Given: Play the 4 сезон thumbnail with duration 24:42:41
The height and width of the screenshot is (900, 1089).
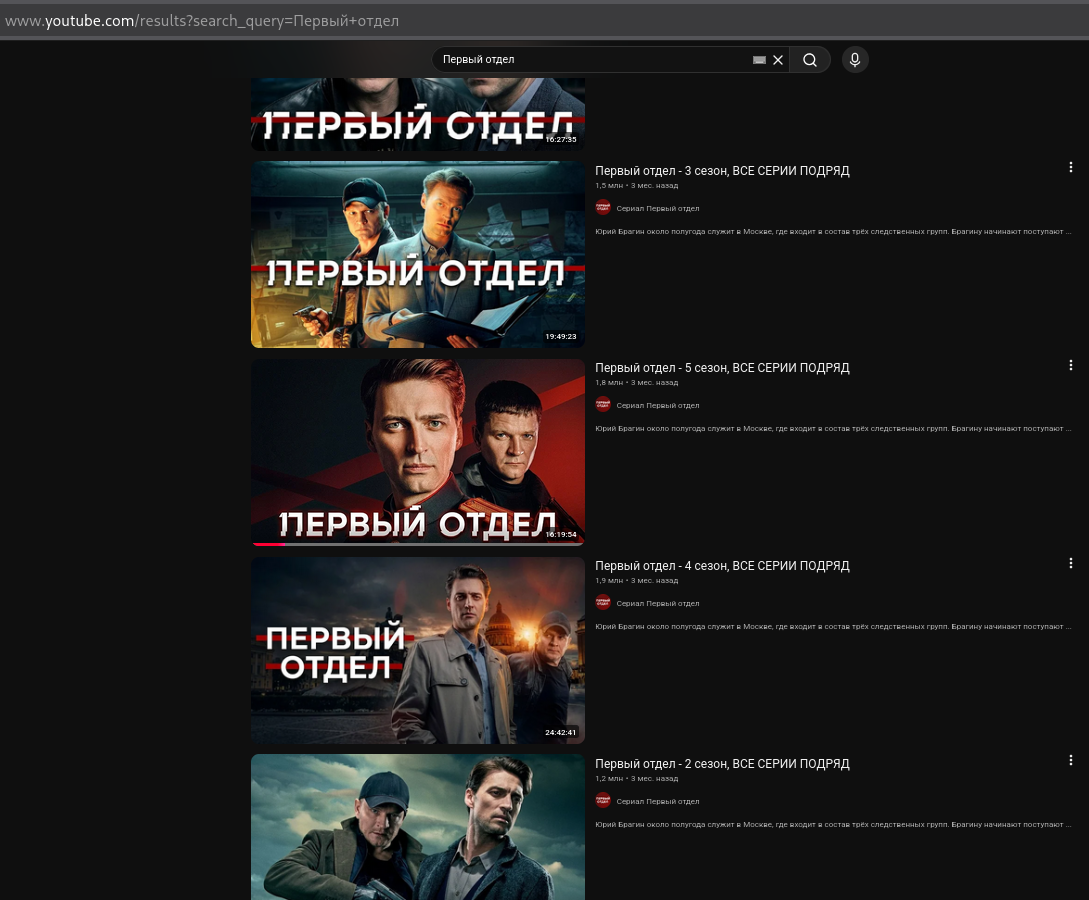Looking at the screenshot, I should coord(417,650).
